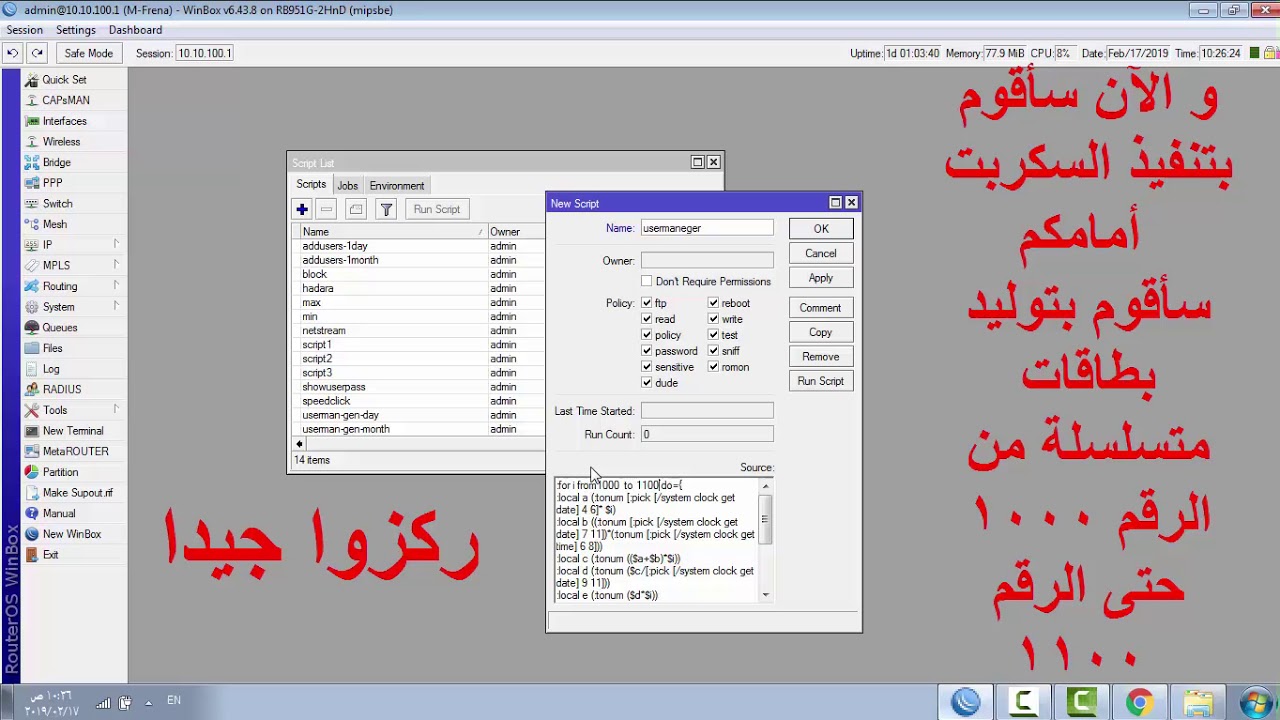Open the Dashboard menu

(x=135, y=30)
